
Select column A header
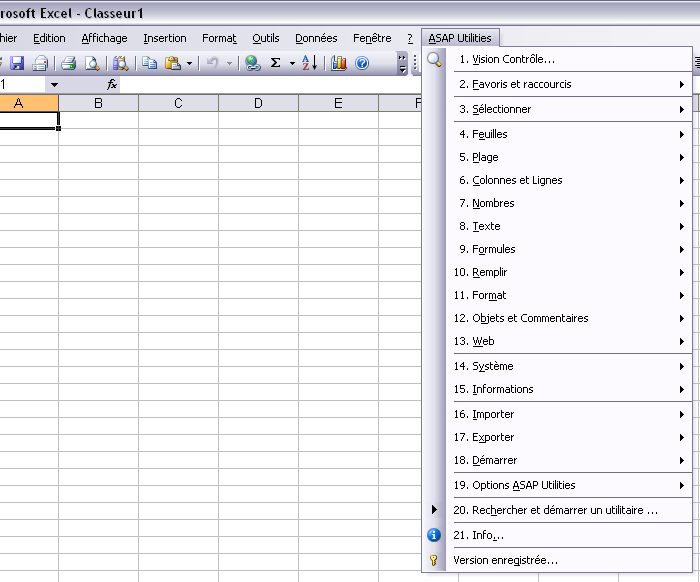pyautogui.click(x=29, y=104)
